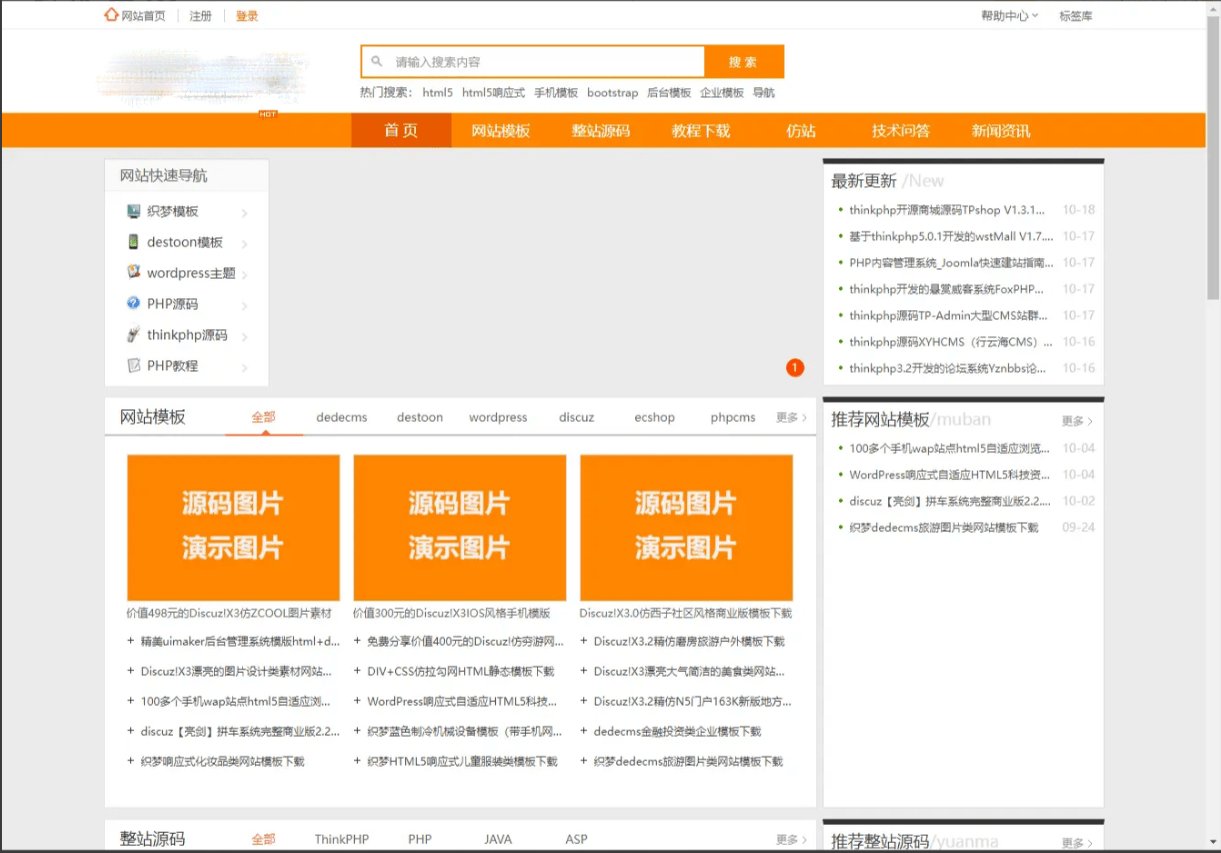
Task: Open thumbnail above Discuz!X3IOS风格手机模板
Action: 460,528
